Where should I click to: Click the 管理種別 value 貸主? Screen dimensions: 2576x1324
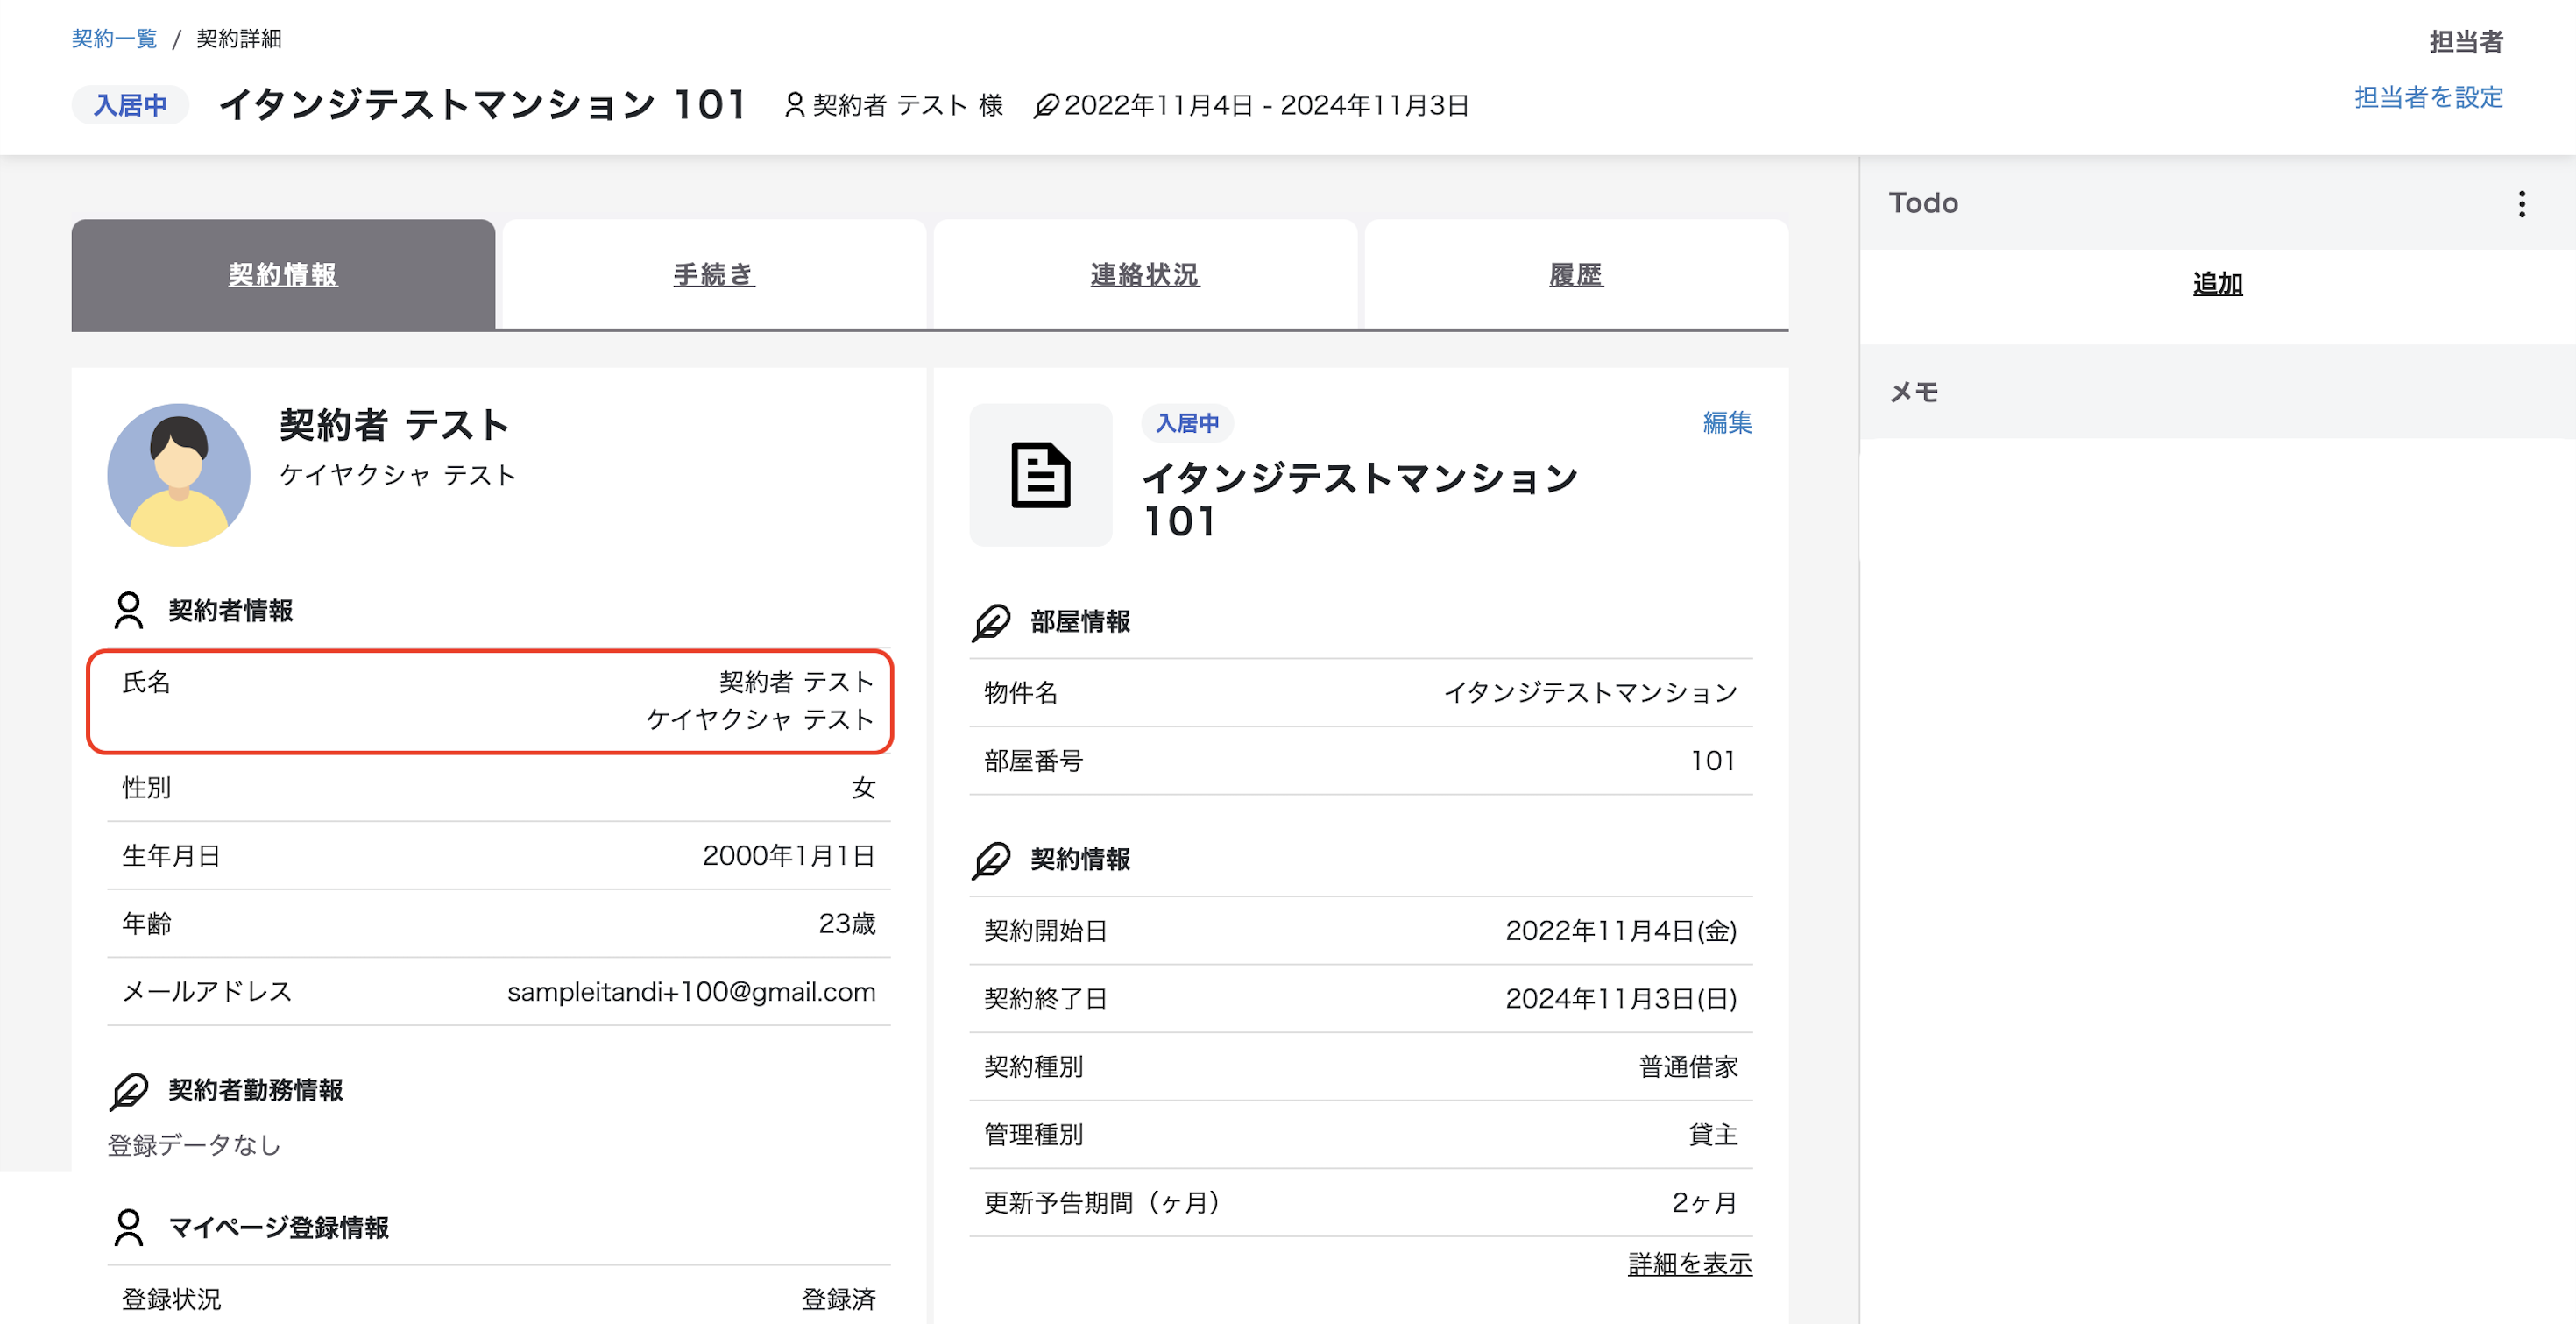click(x=1713, y=1135)
